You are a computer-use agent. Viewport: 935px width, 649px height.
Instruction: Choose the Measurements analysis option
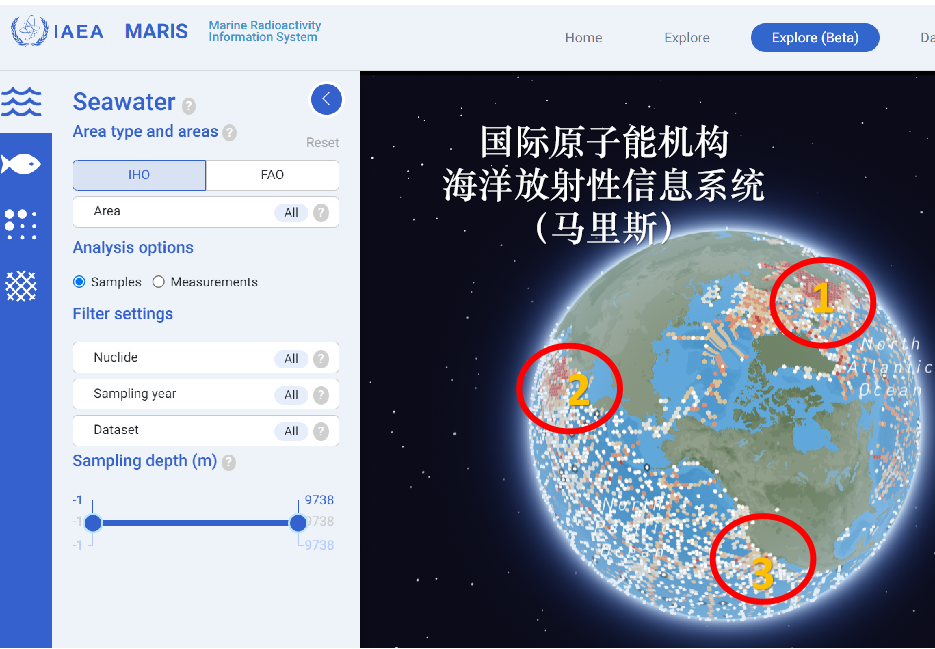158,282
